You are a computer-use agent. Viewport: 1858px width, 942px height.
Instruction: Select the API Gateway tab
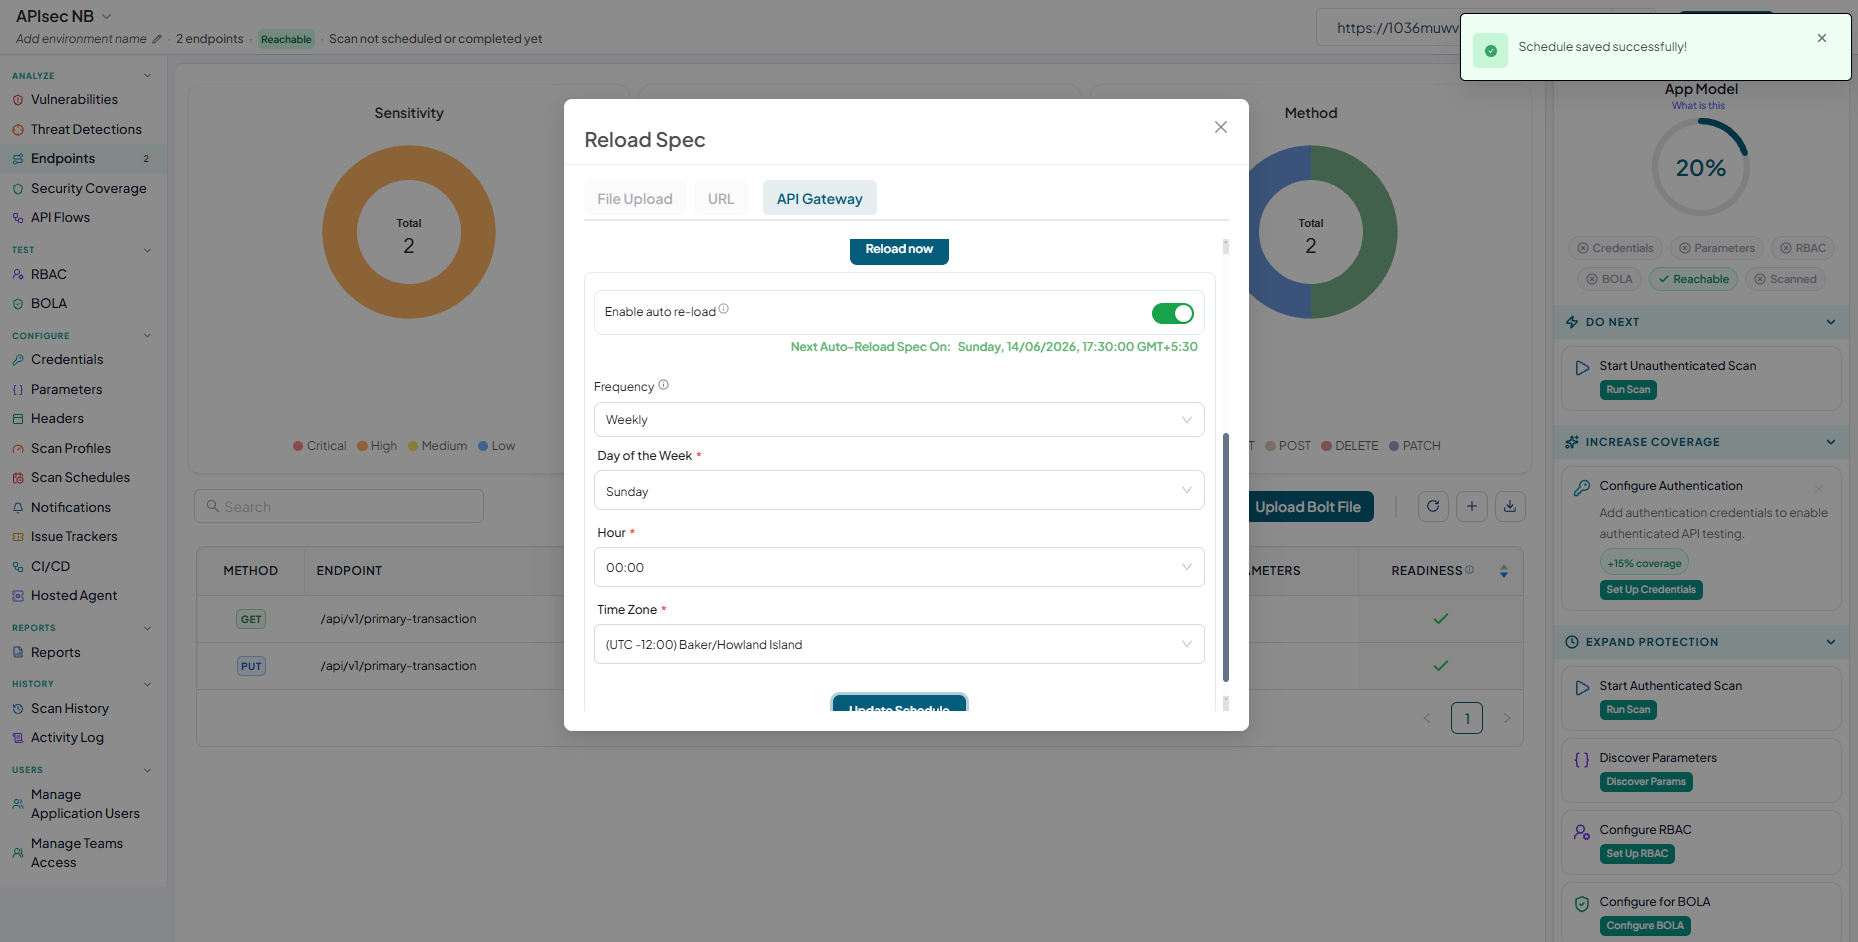(820, 199)
